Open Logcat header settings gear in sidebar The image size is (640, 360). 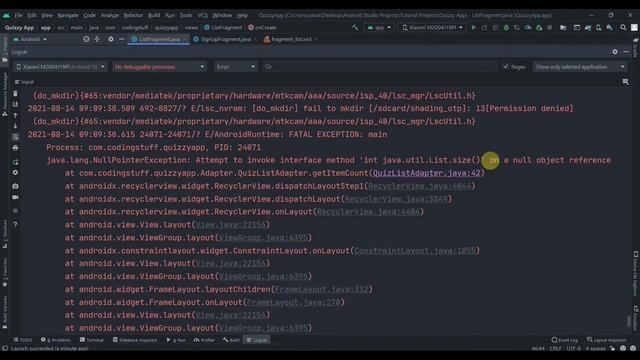16,173
